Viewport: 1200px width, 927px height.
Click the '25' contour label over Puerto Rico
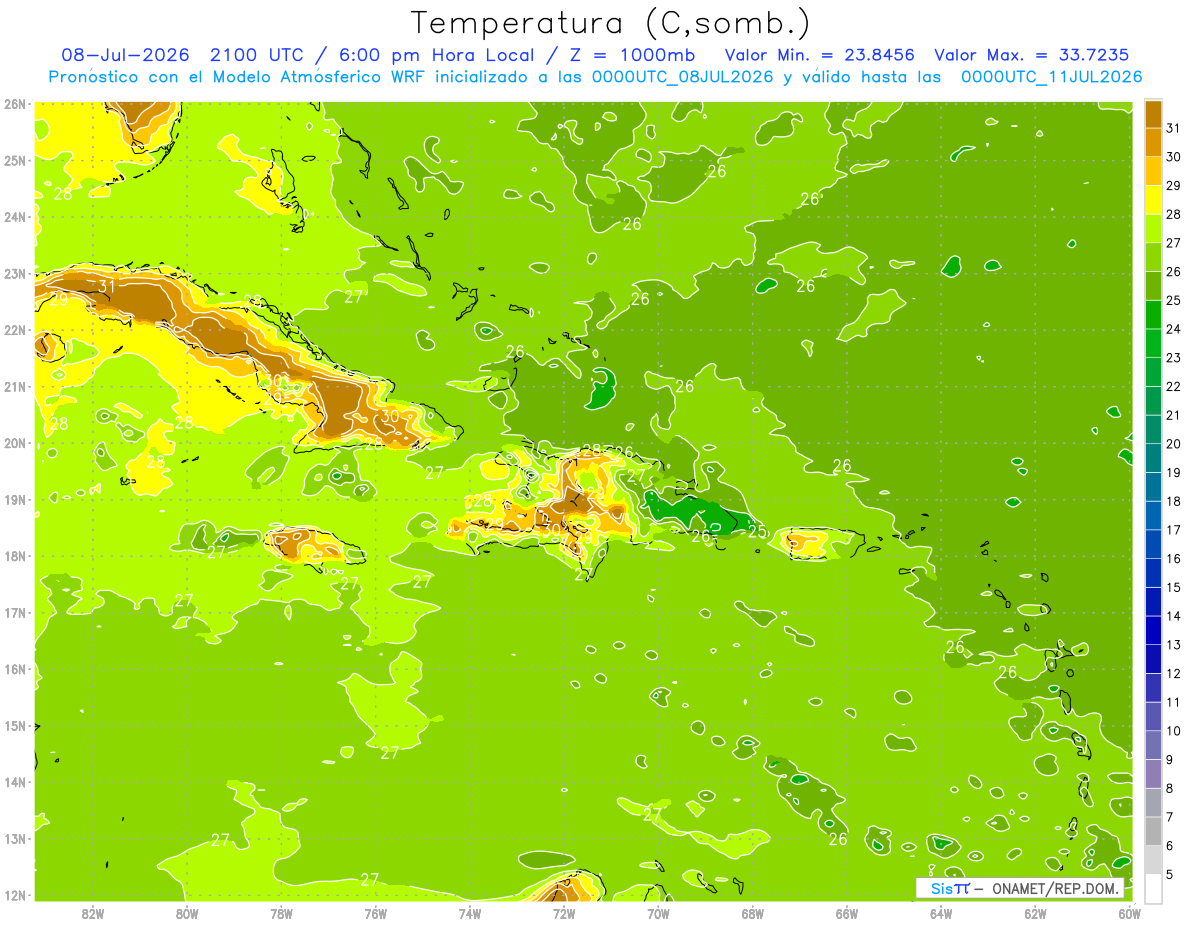757,532
